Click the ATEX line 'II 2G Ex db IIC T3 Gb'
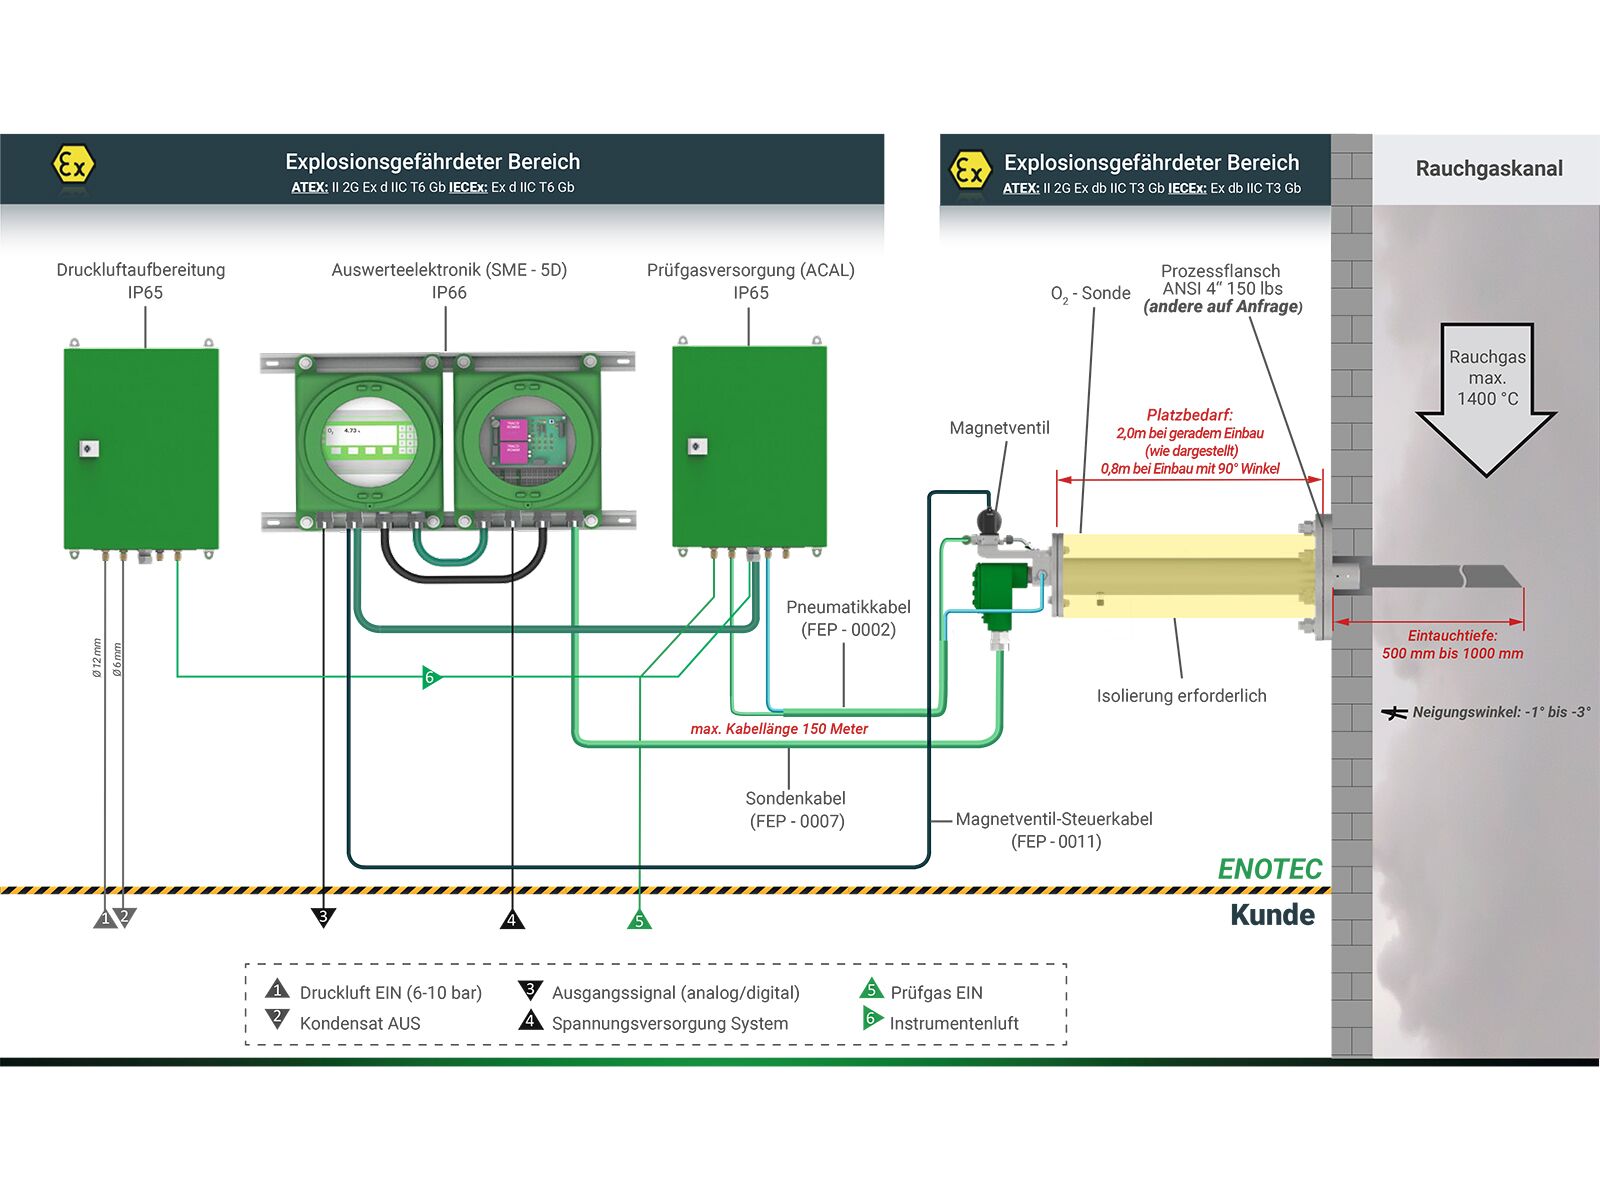 coord(1104,188)
